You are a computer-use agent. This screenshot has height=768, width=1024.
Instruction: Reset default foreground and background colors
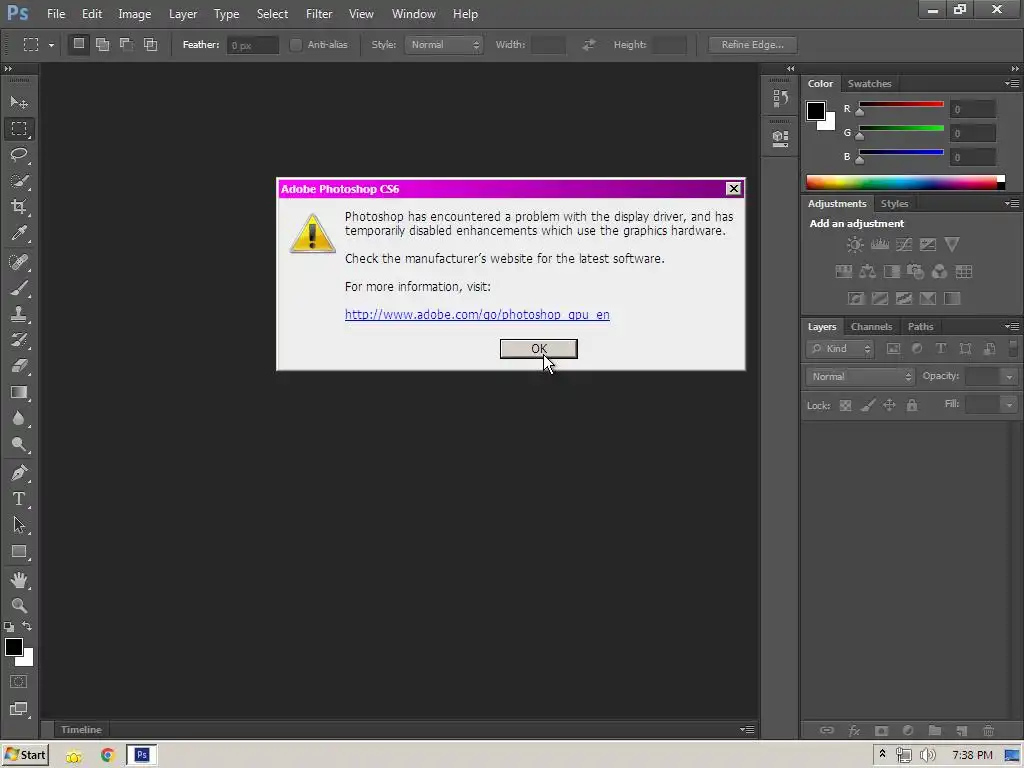tap(8, 627)
